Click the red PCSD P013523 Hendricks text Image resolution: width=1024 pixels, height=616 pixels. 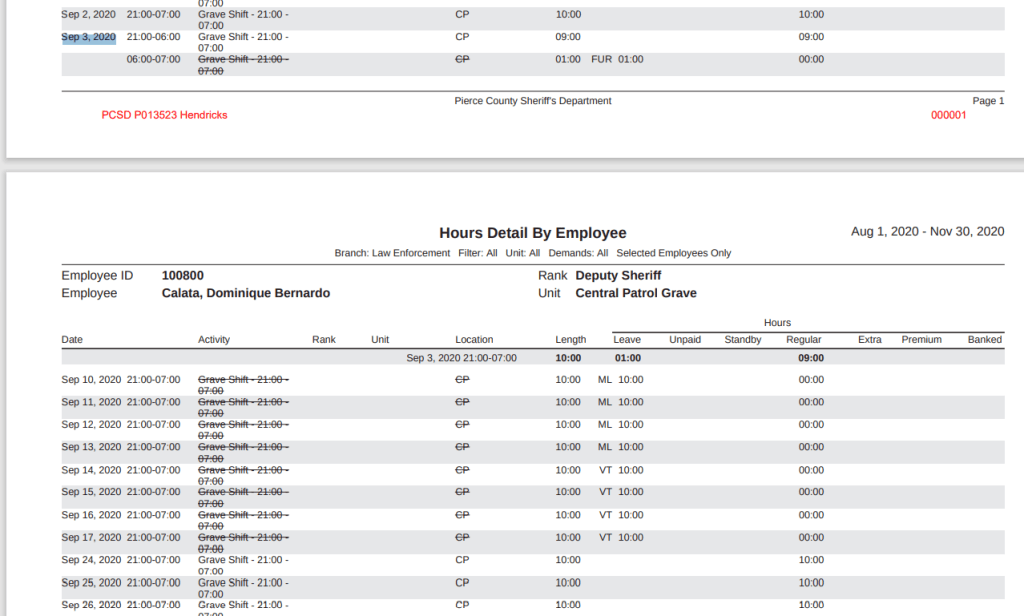click(x=164, y=115)
